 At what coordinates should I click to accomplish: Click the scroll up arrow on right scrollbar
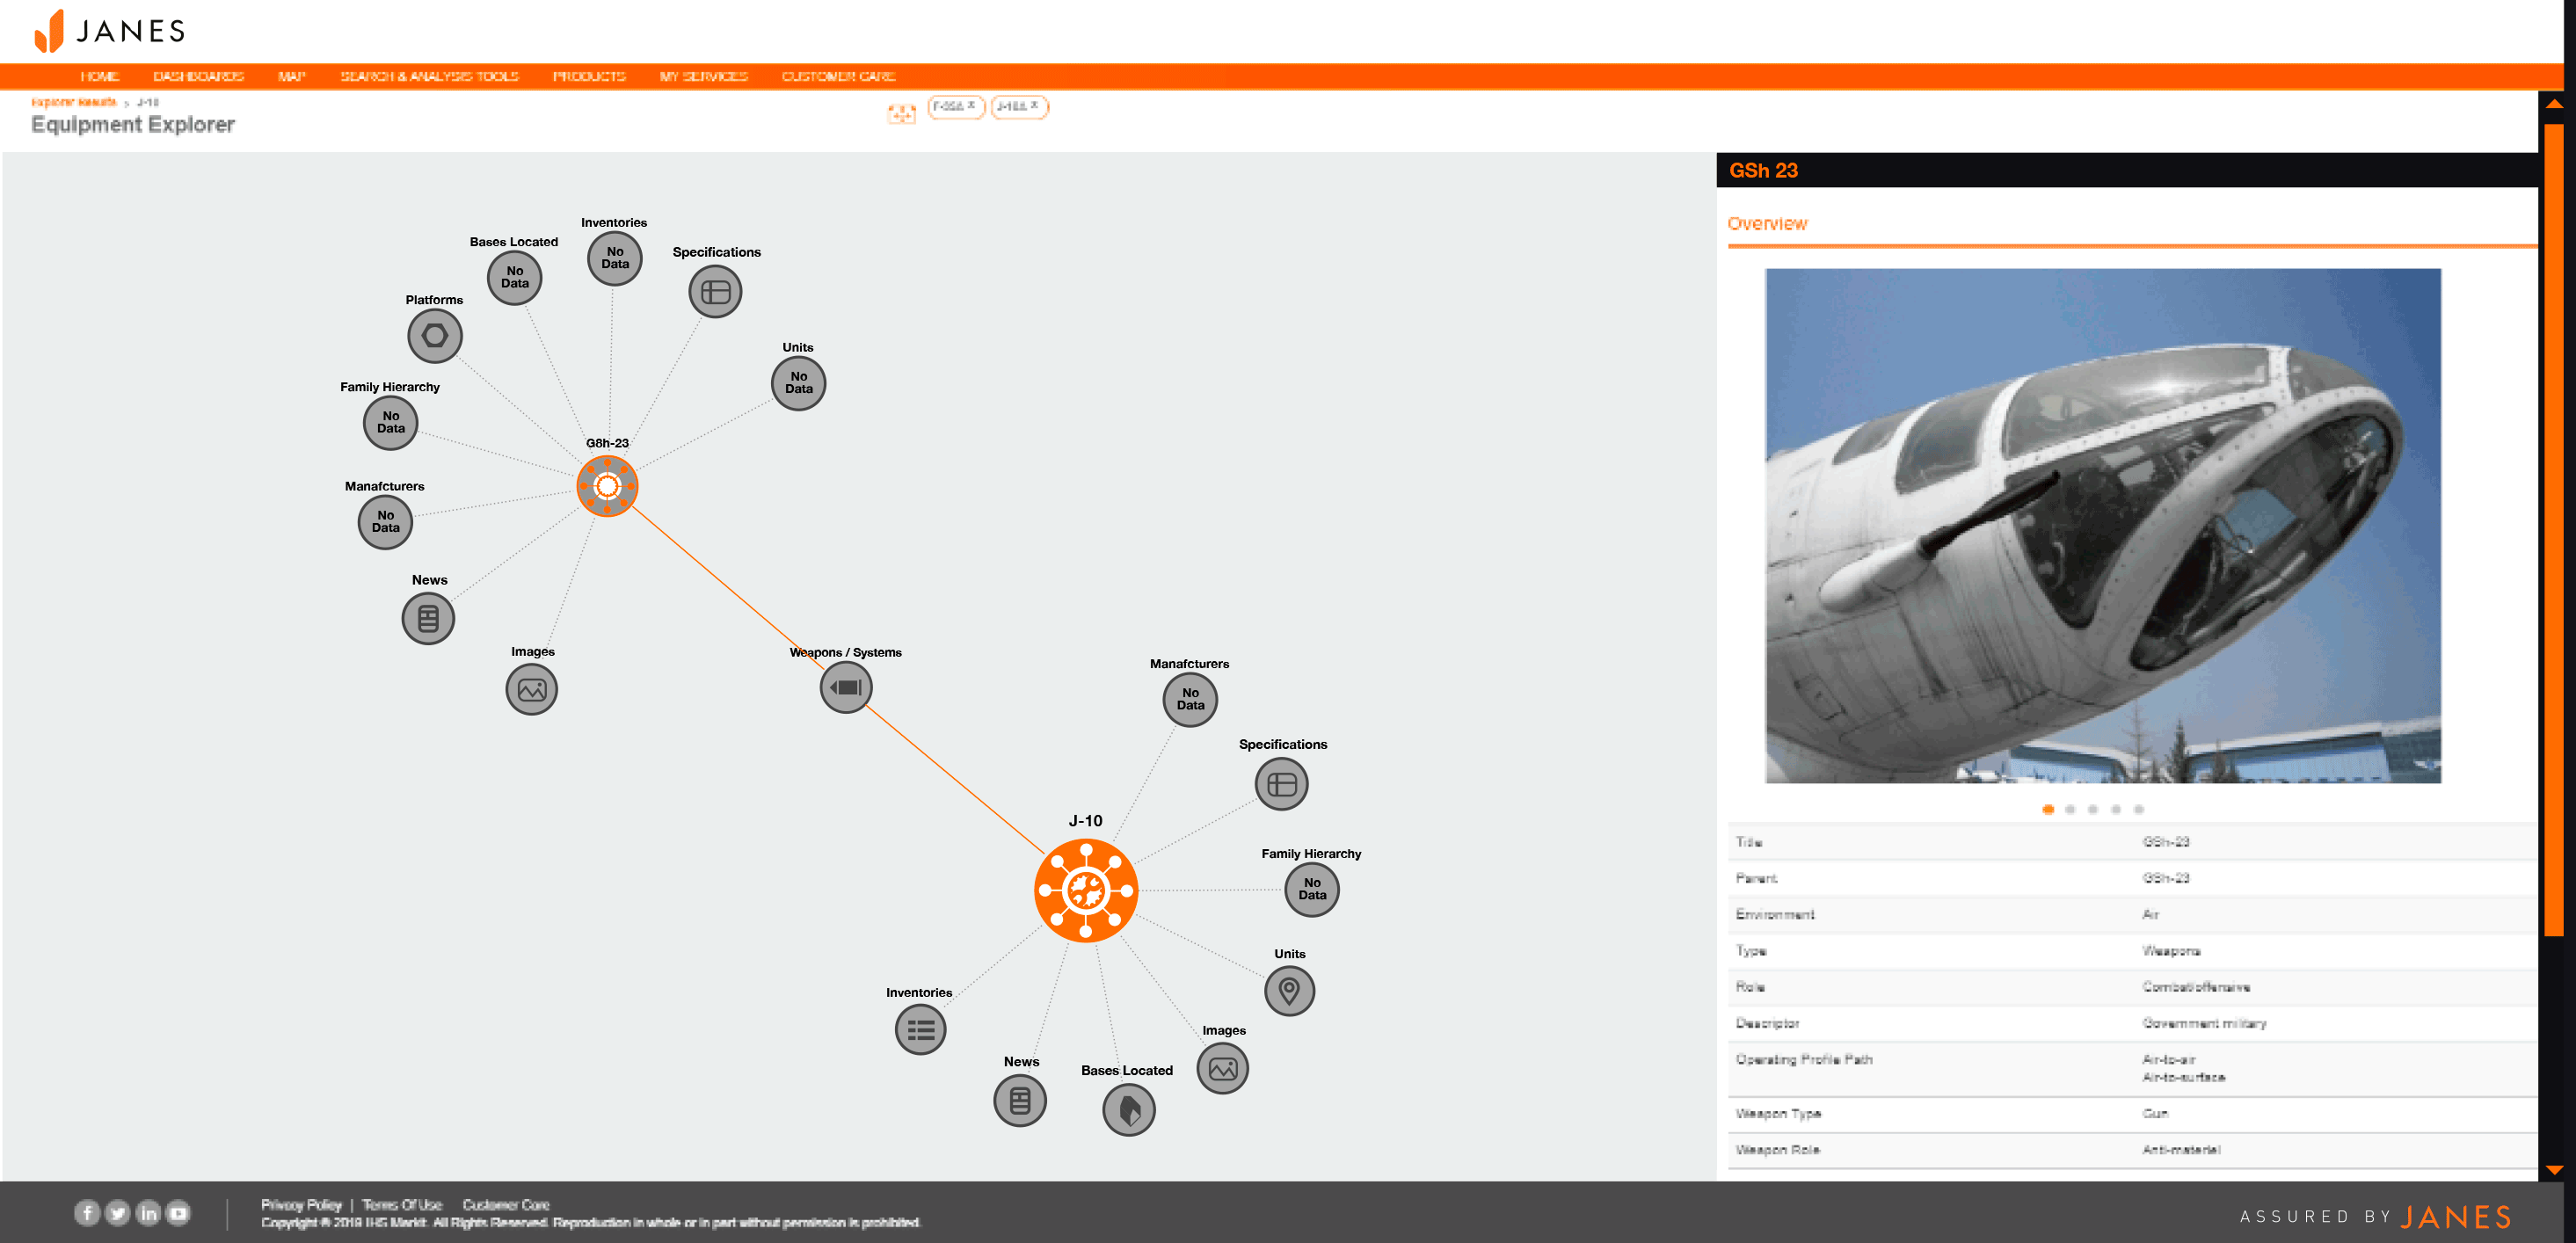pos(2555,104)
